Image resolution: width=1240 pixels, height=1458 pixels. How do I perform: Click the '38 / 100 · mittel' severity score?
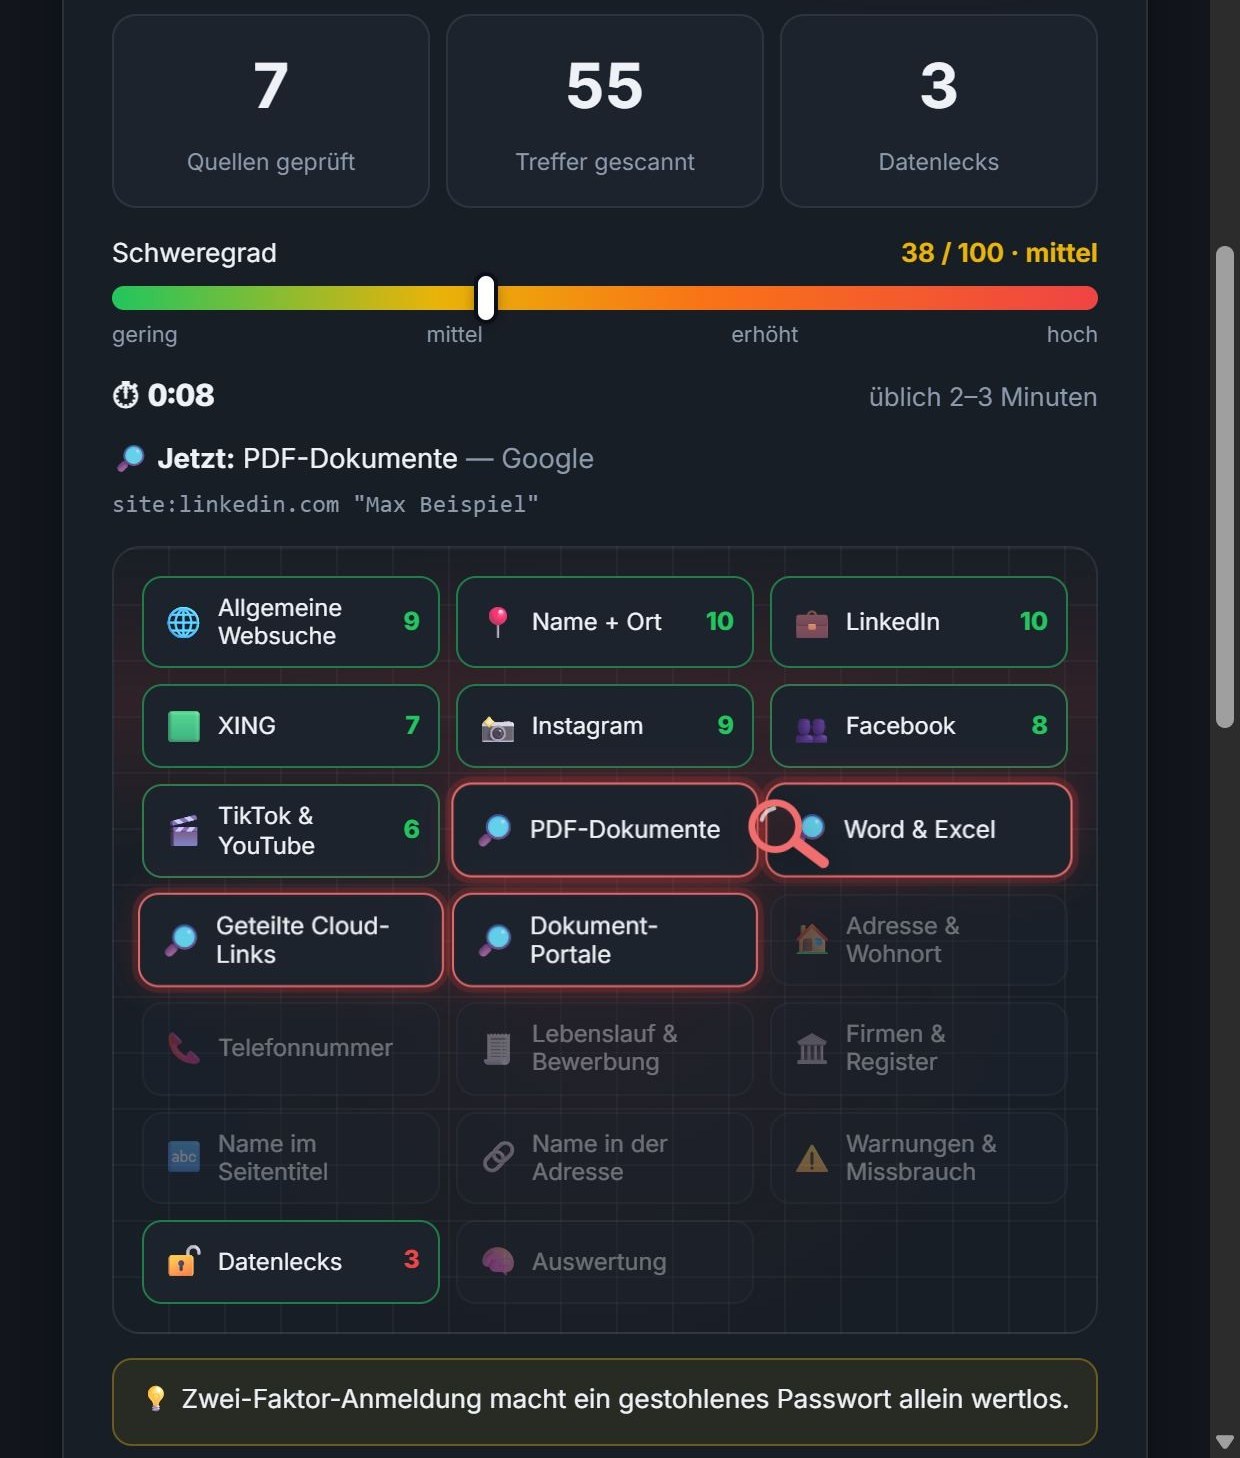pos(999,253)
